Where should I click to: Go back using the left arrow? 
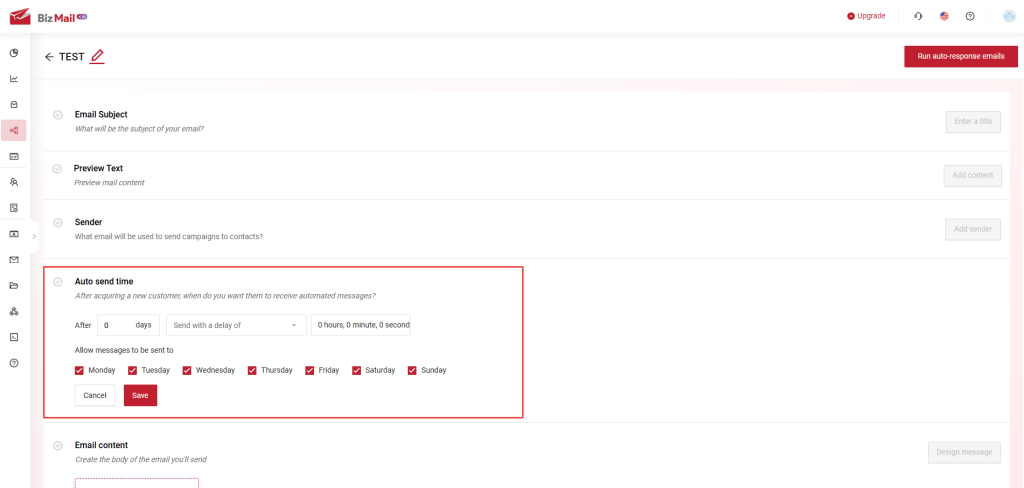click(x=49, y=57)
